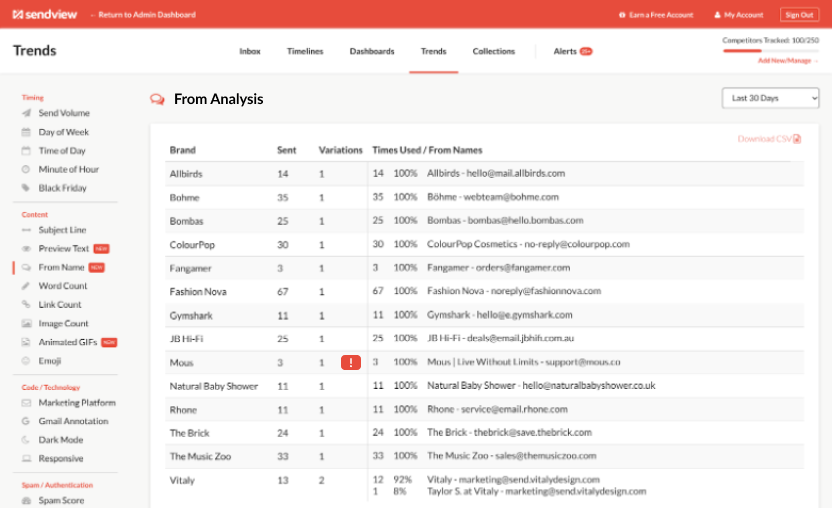Click the From Name speech bubble icon
This screenshot has height=508, width=832.
click(x=26, y=267)
